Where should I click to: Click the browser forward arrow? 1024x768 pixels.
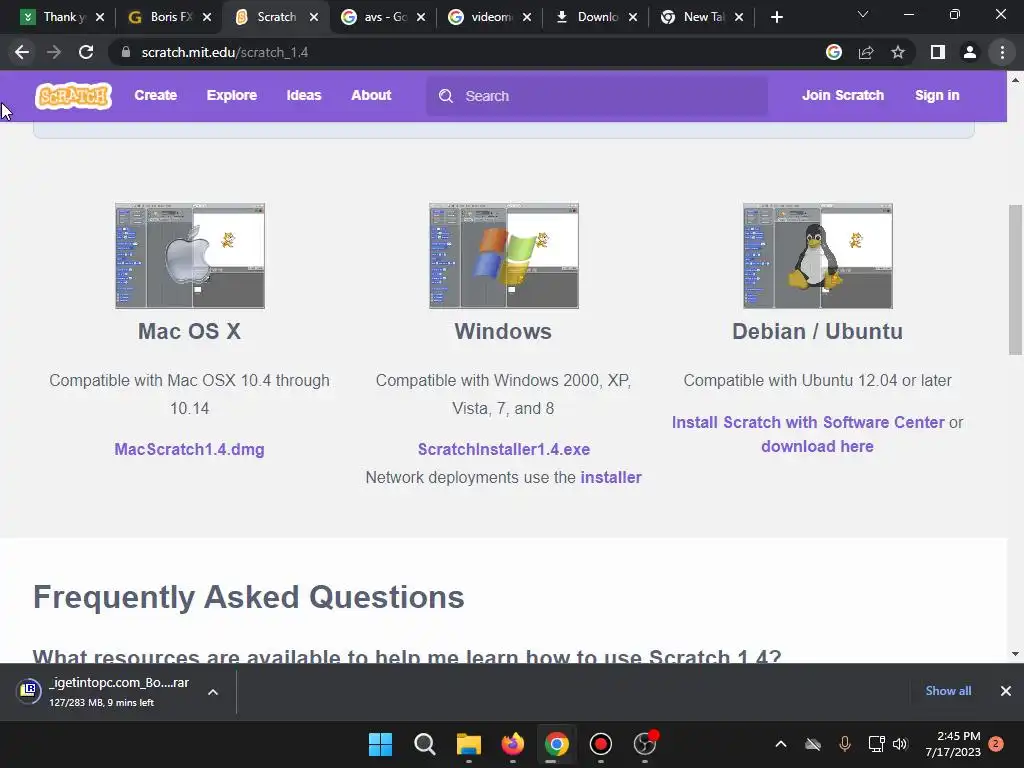click(x=54, y=52)
